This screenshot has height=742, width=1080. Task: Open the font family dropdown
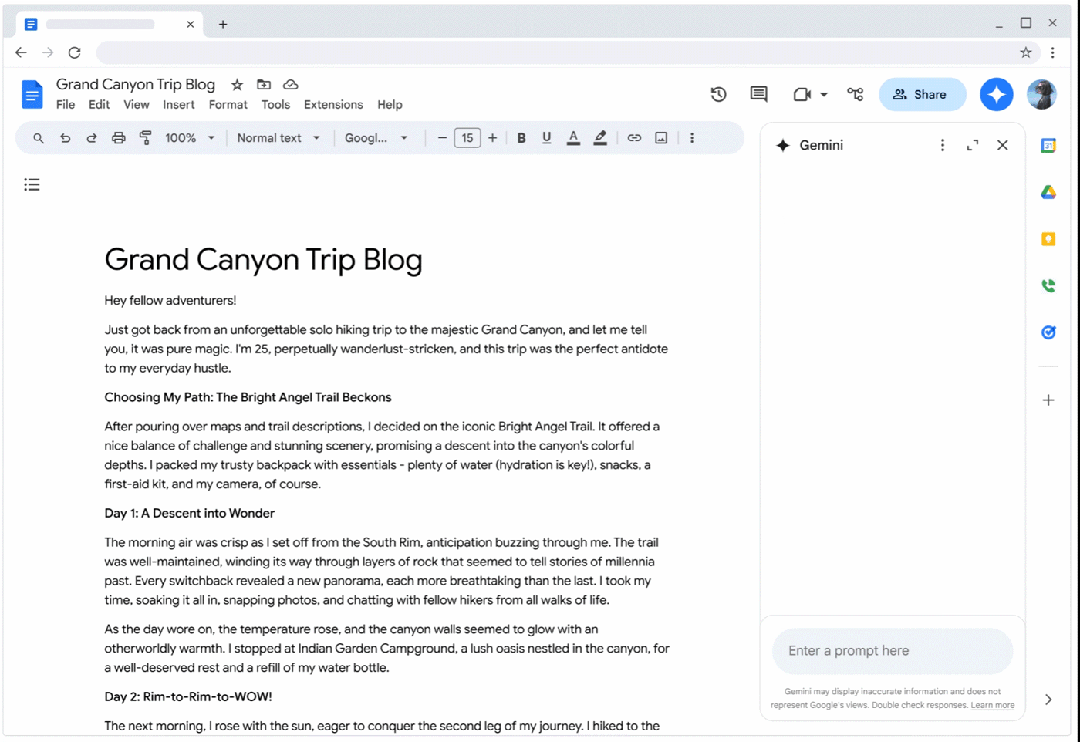coord(376,138)
